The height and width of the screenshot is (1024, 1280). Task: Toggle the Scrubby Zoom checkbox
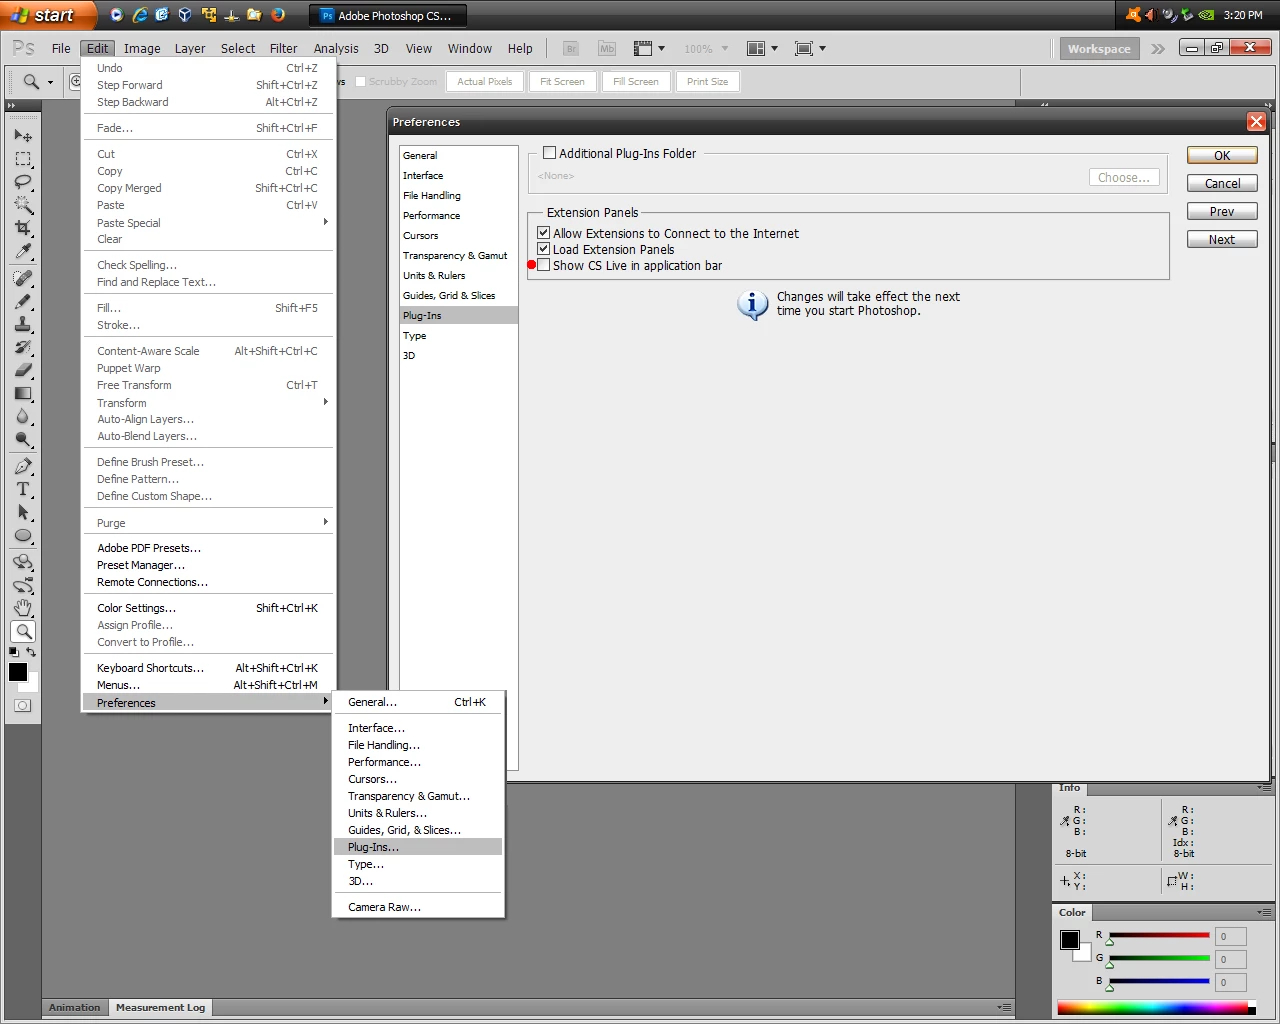tap(360, 82)
